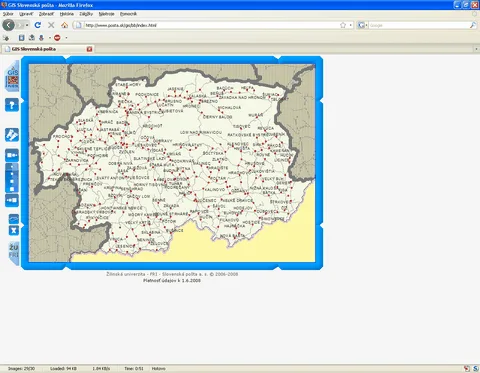
Task: Click the 1.84 KB/s speed status entry
Action: (101, 368)
